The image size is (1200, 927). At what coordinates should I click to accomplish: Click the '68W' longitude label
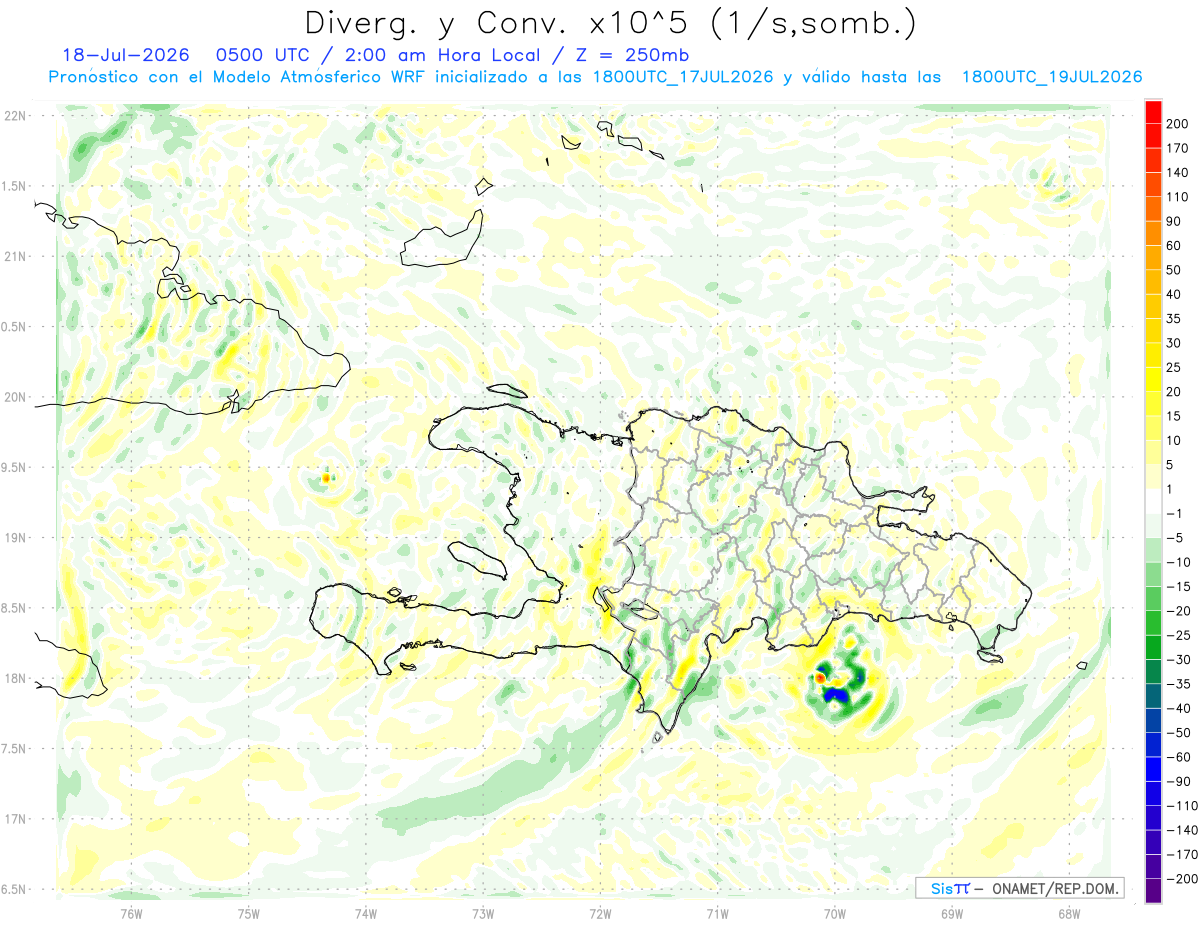coord(1069,914)
